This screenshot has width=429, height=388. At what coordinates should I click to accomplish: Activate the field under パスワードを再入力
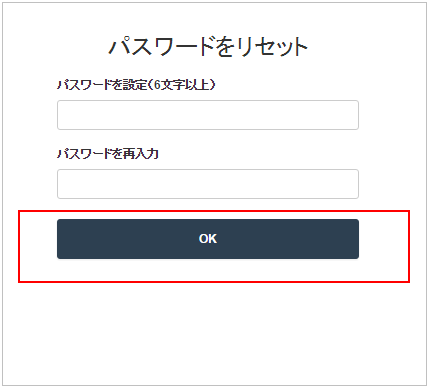[208, 184]
